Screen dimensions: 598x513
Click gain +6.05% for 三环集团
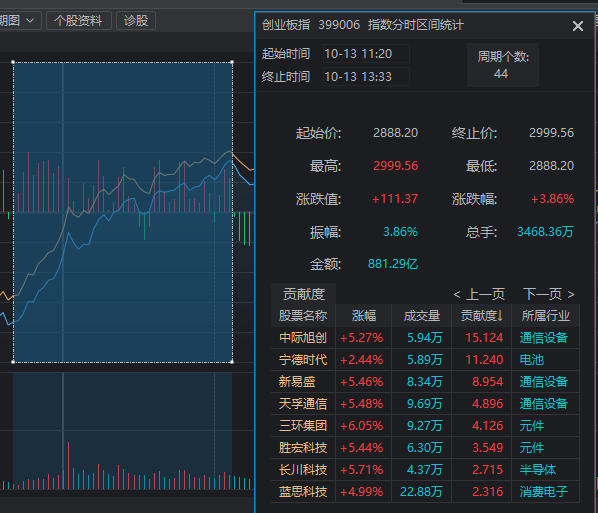click(x=362, y=426)
